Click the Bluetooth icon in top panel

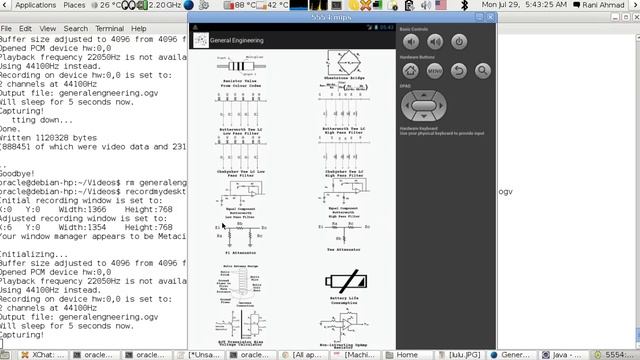tap(464, 5)
